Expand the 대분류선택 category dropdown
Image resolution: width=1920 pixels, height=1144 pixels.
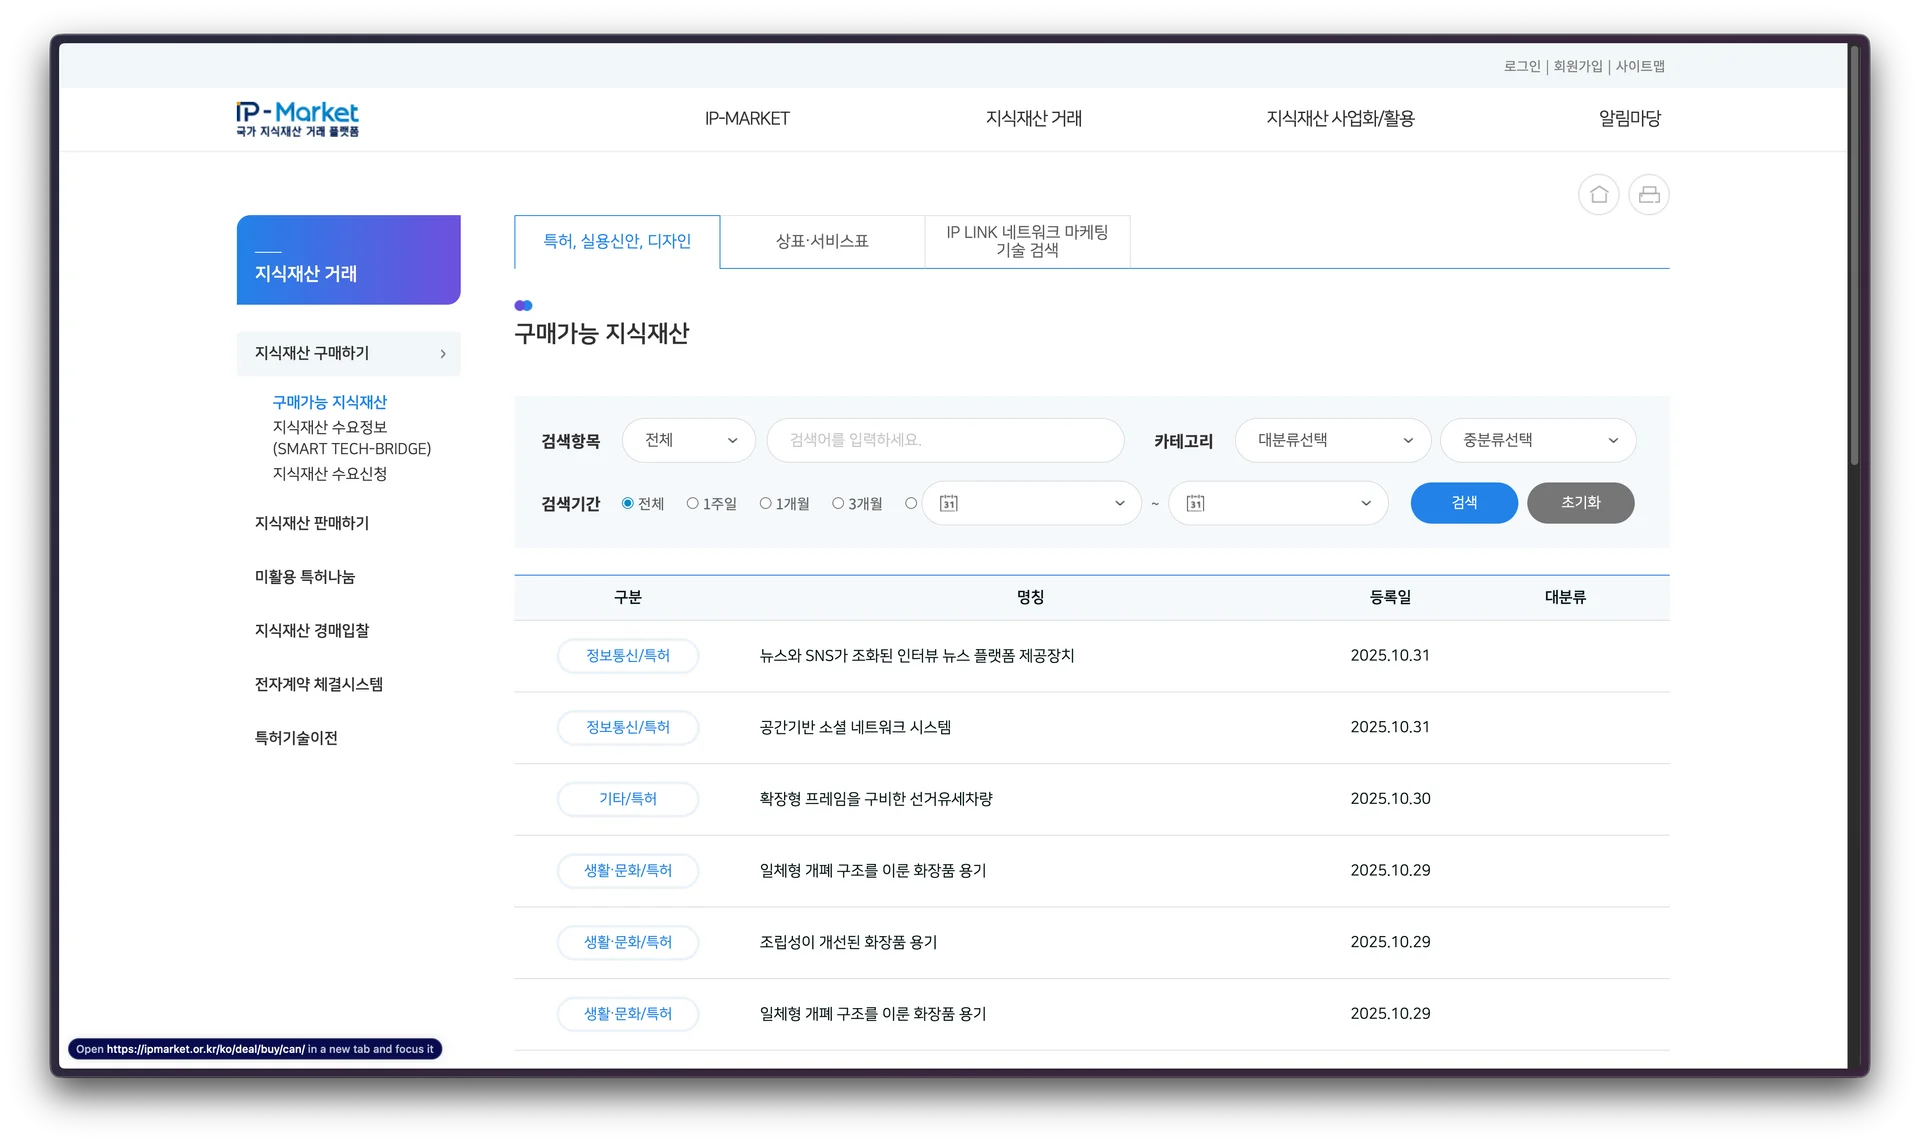coord(1332,440)
